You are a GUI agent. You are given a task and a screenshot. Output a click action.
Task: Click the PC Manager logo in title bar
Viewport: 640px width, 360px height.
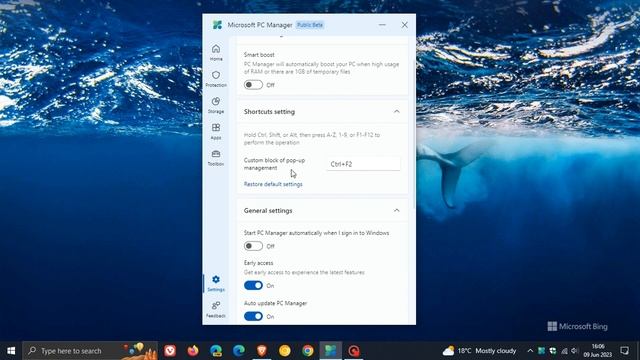(x=217, y=25)
